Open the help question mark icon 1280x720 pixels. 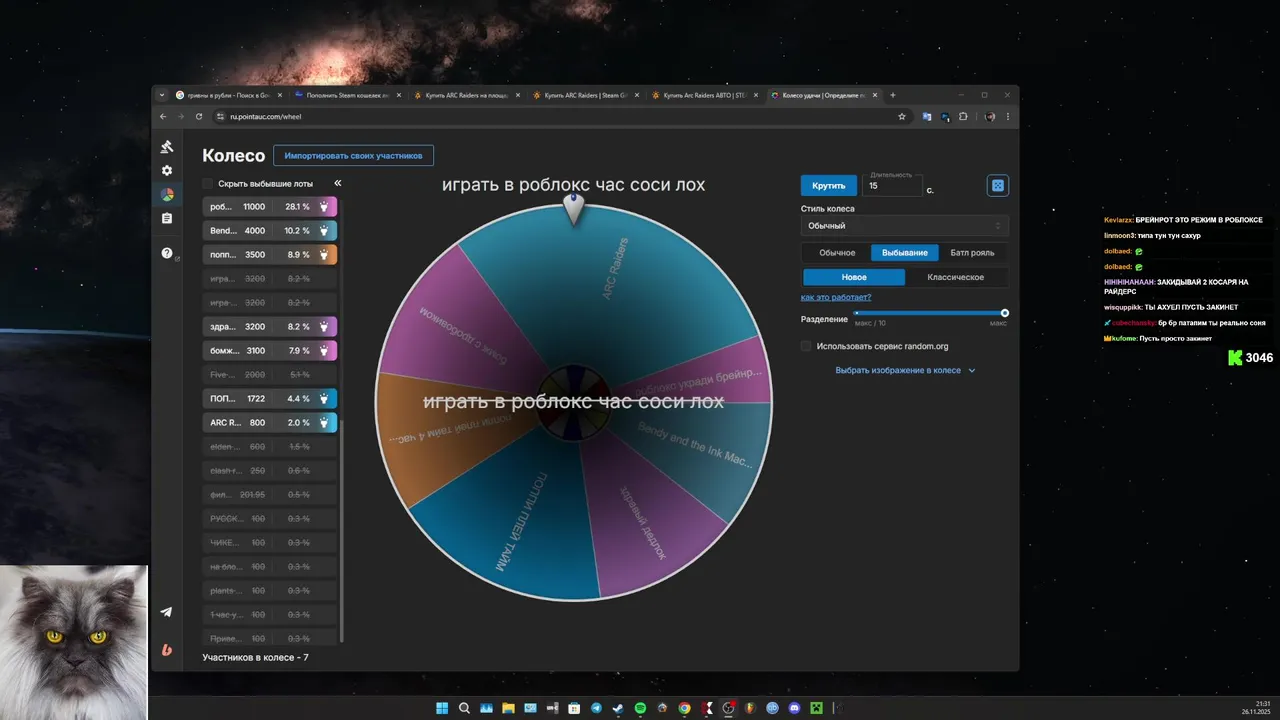click(x=167, y=253)
